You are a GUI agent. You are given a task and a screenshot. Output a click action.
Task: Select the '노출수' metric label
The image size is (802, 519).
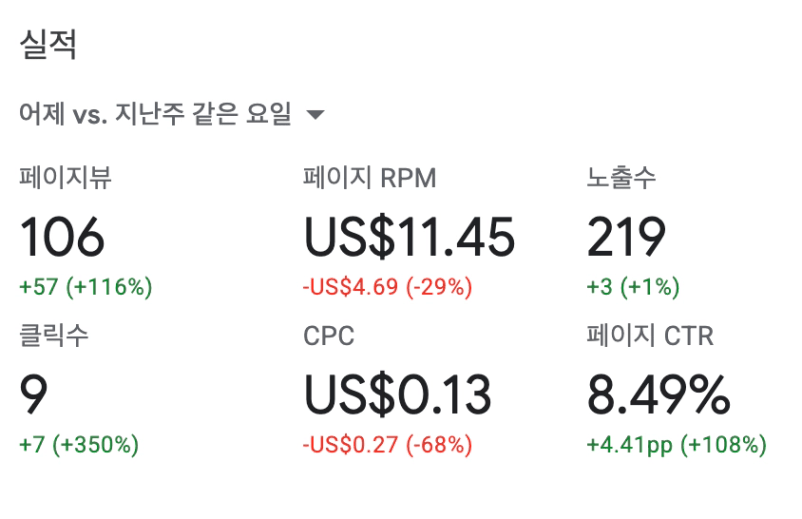coord(621,179)
